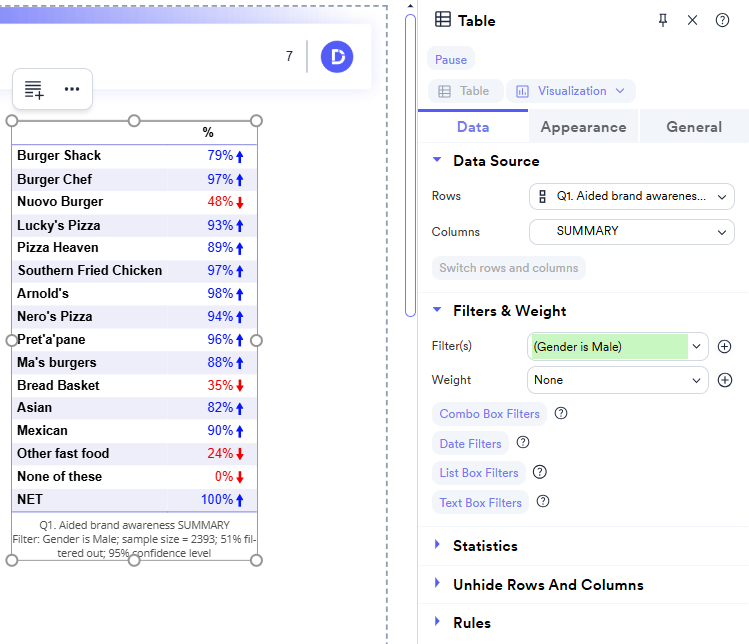749x644 pixels.
Task: Open the Columns SUMMARY dropdown
Action: coord(631,232)
